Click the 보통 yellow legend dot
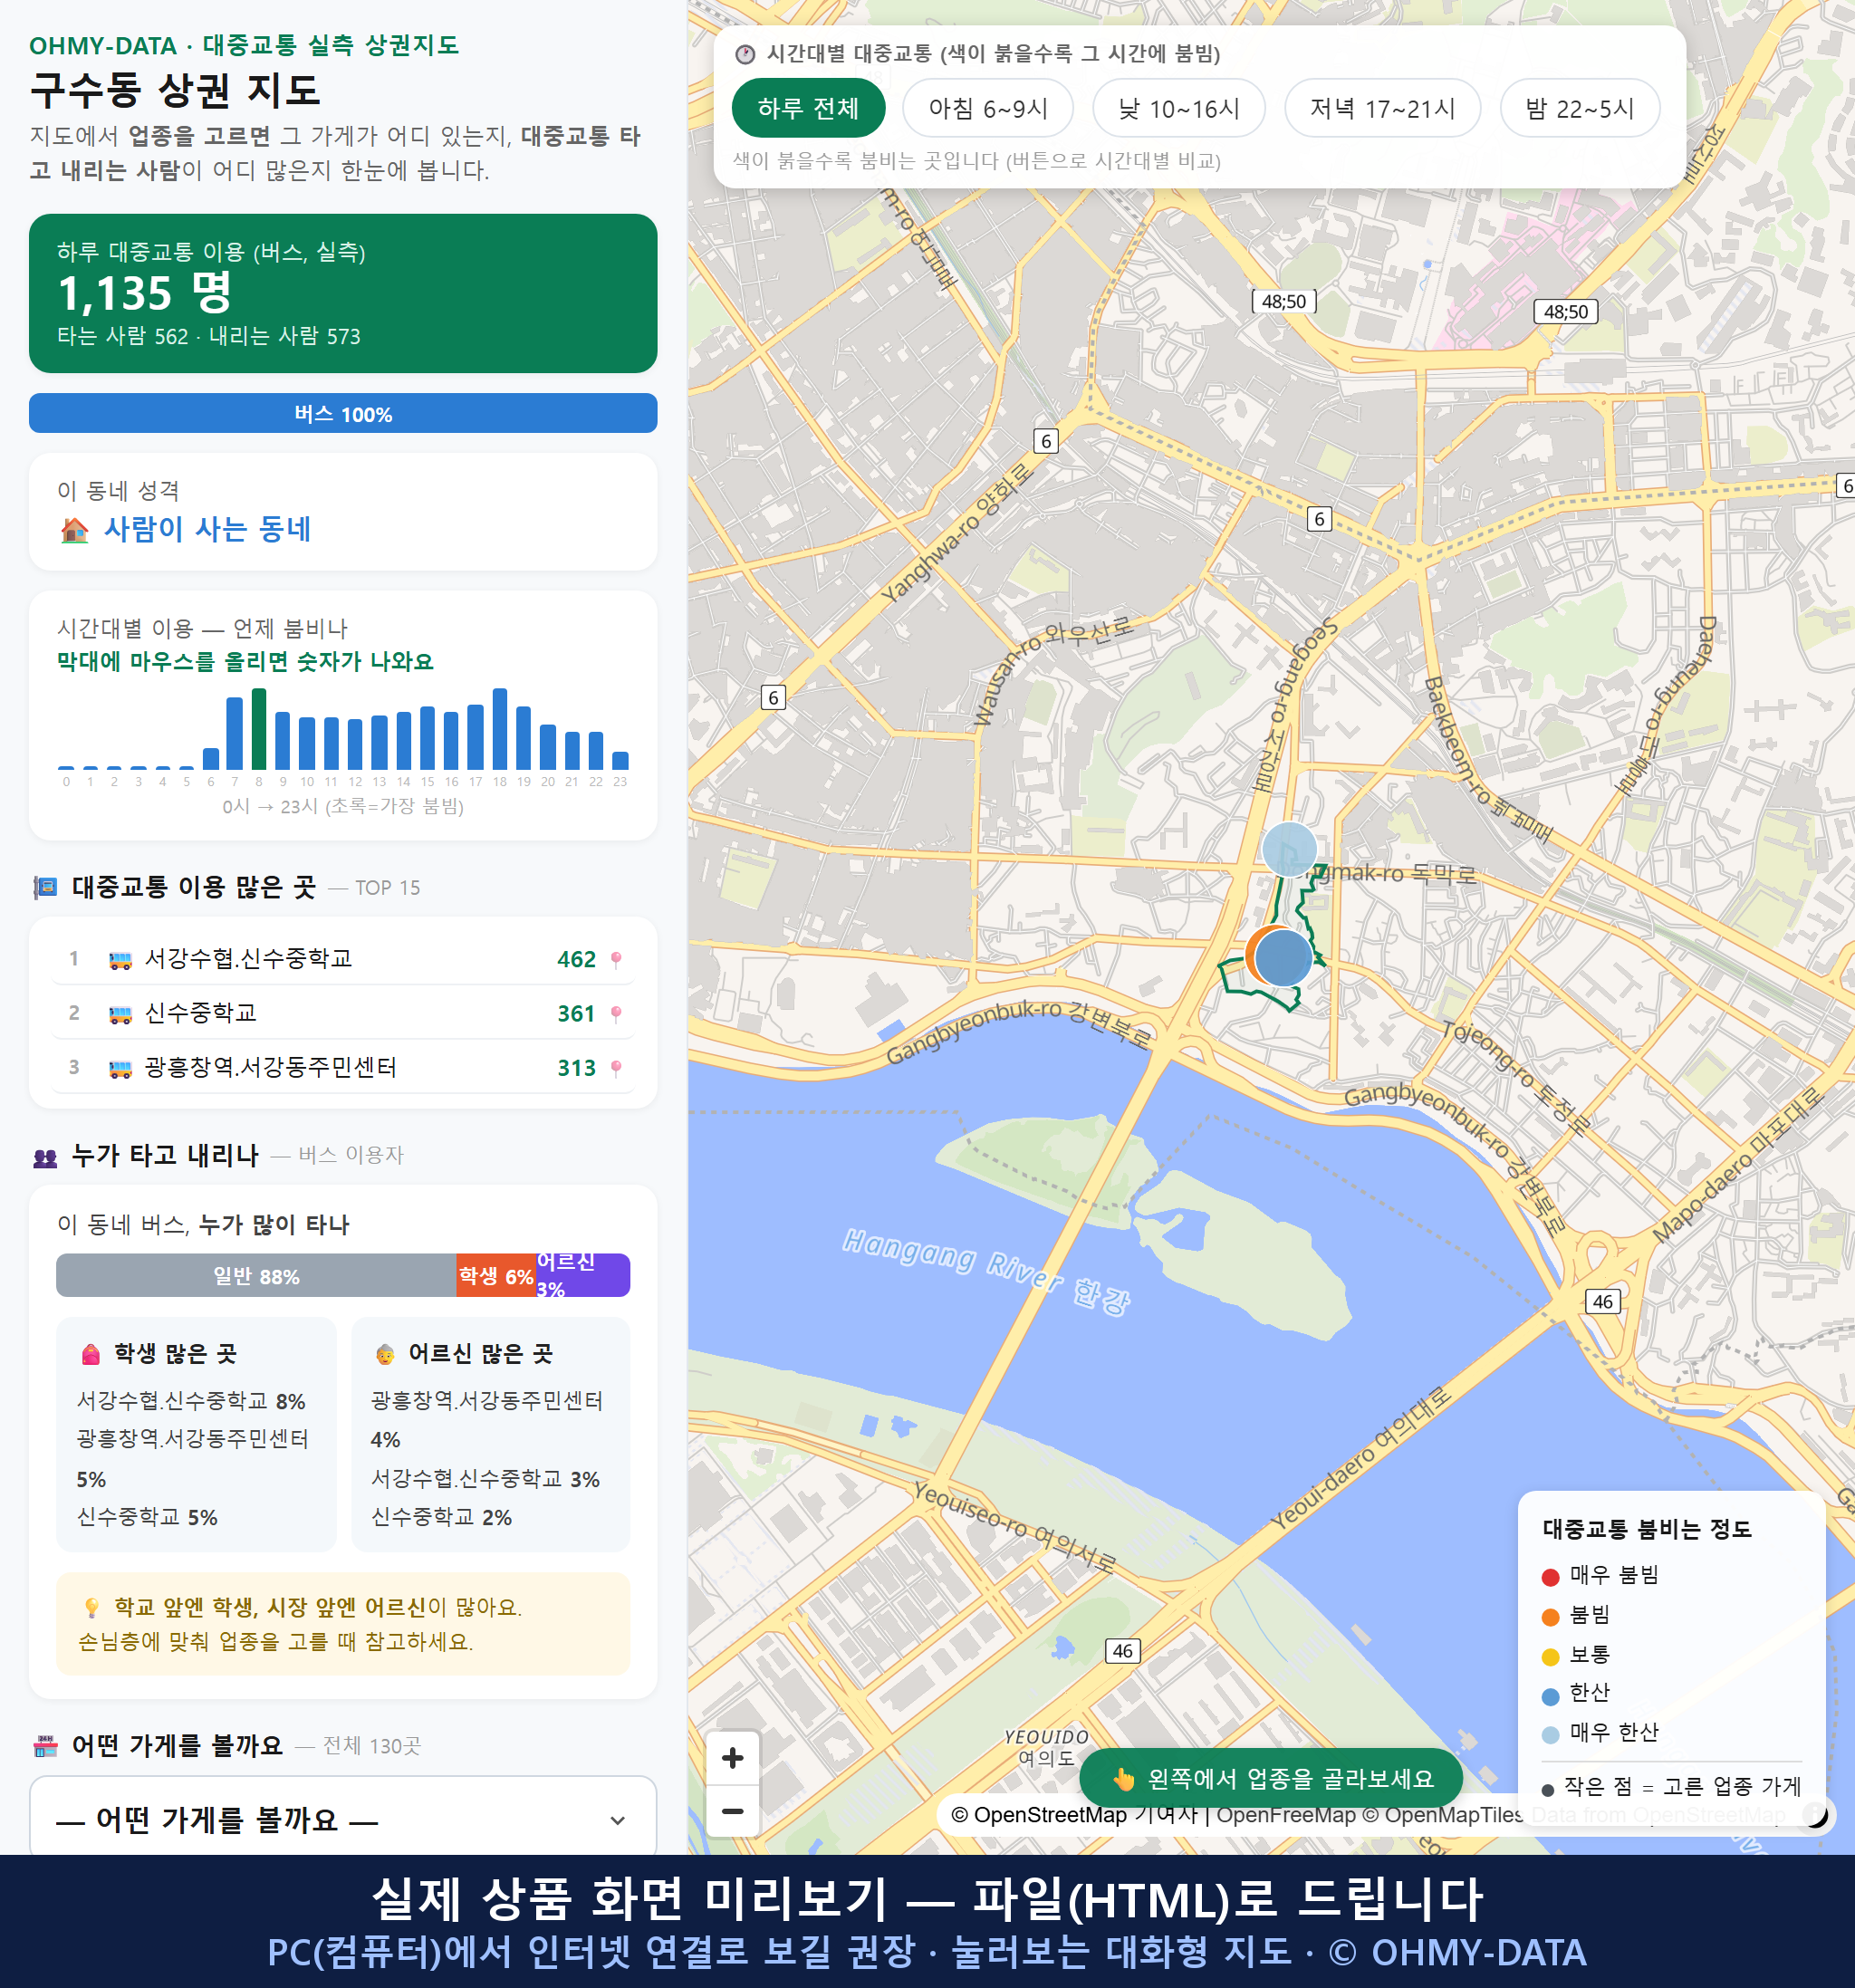 [x=1550, y=1657]
